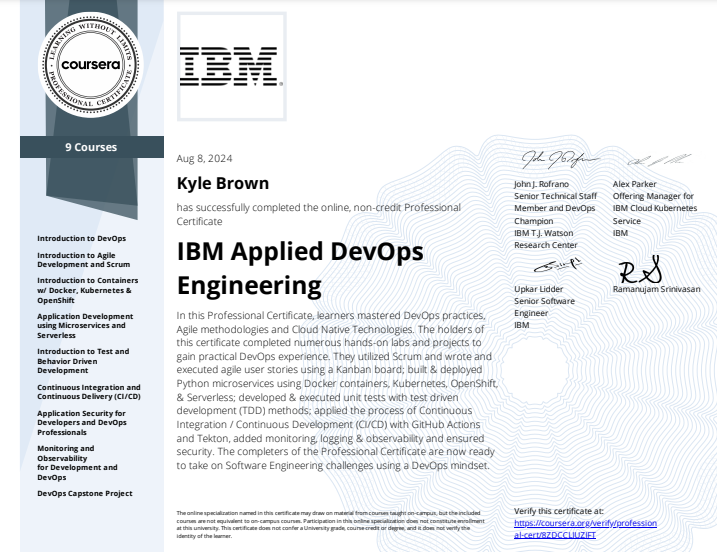This screenshot has height=552, width=717.
Task: Click 'IBM T.J. Watson Research Center' text
Action: tap(545, 239)
